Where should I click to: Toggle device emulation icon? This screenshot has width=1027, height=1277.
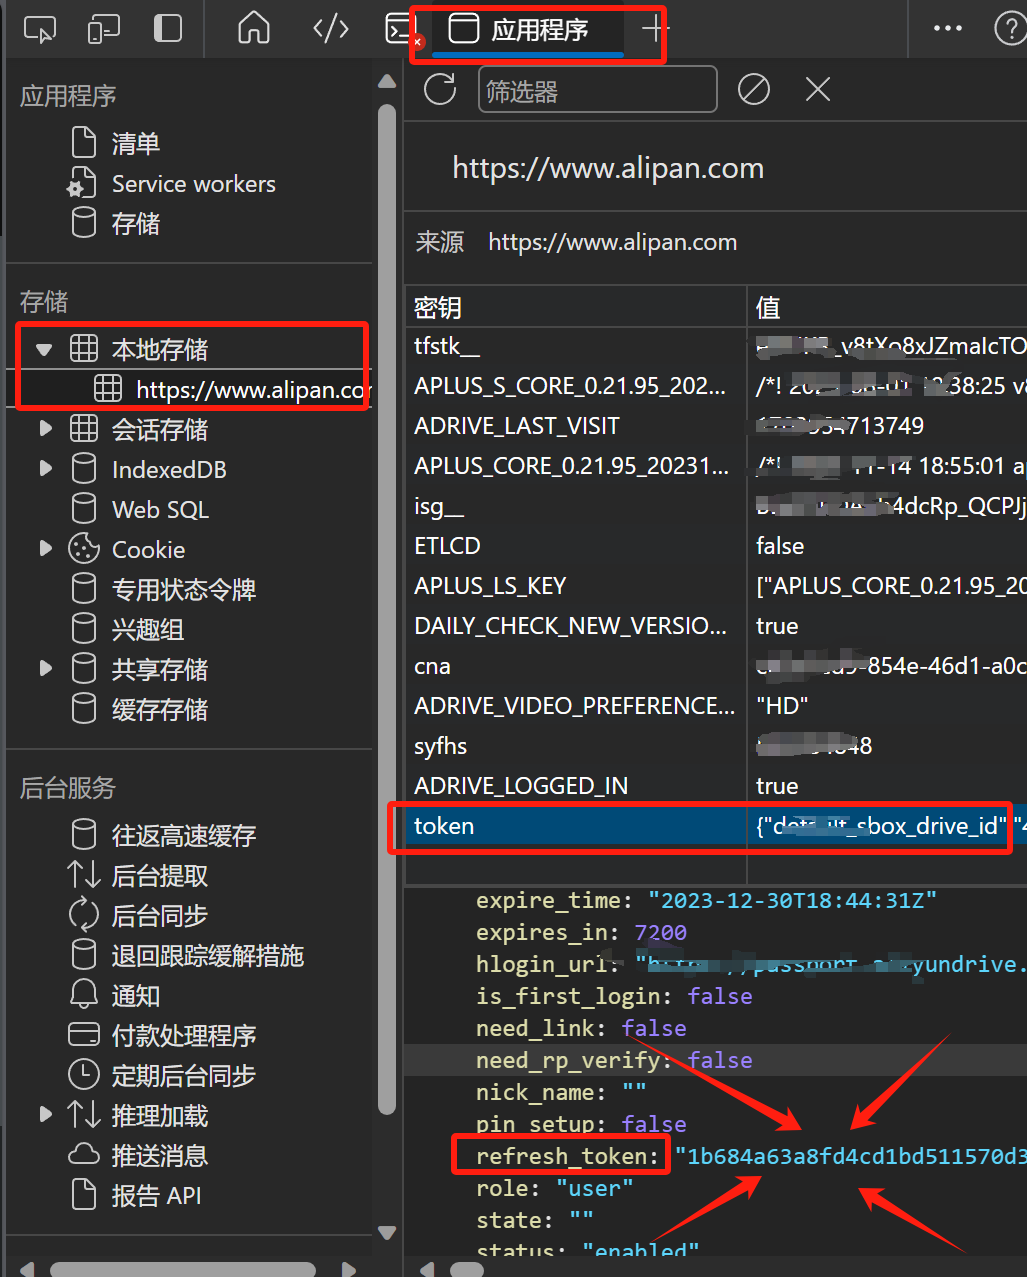click(104, 29)
